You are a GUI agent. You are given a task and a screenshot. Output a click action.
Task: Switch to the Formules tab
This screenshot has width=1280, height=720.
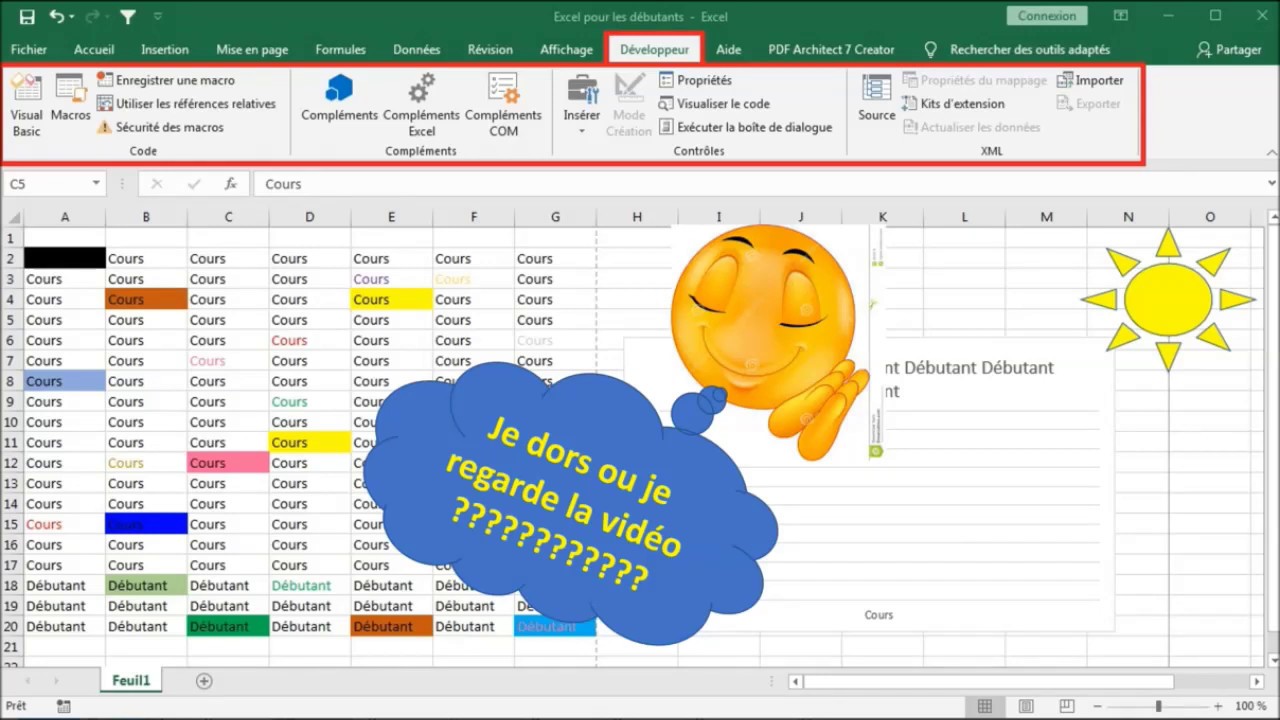[341, 50]
